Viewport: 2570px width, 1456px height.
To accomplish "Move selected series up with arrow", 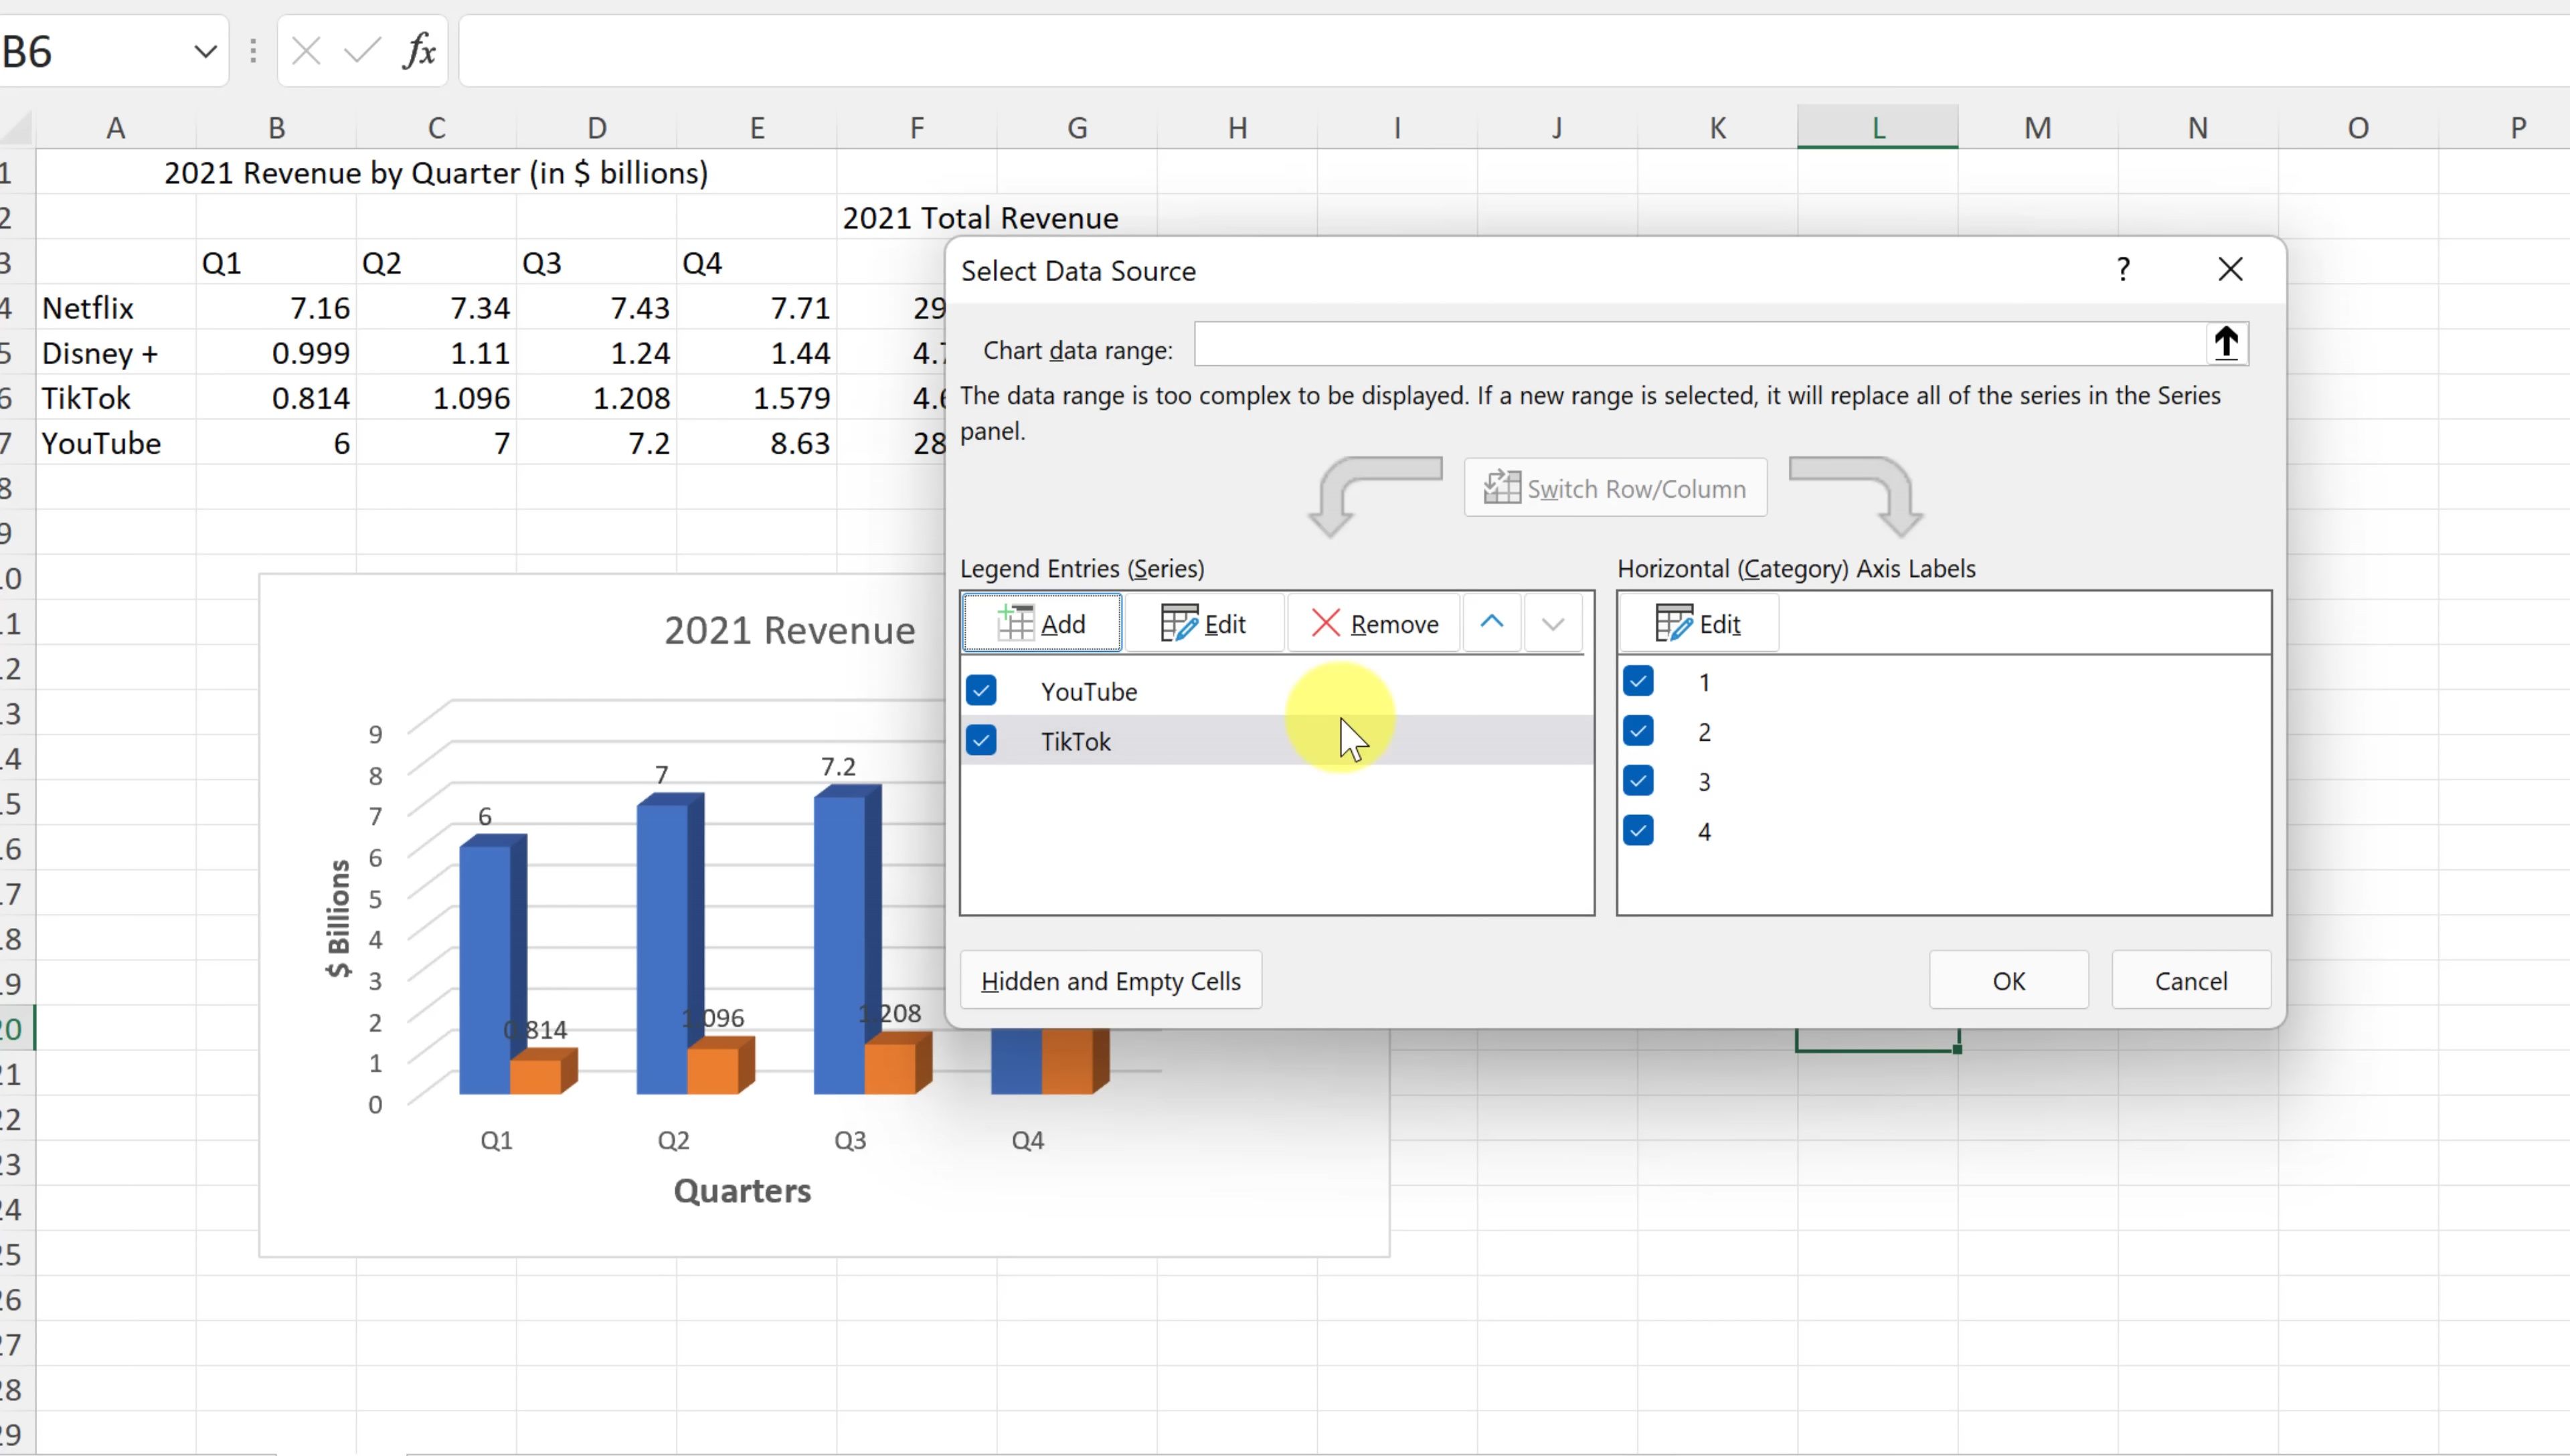I will coord(1491,623).
